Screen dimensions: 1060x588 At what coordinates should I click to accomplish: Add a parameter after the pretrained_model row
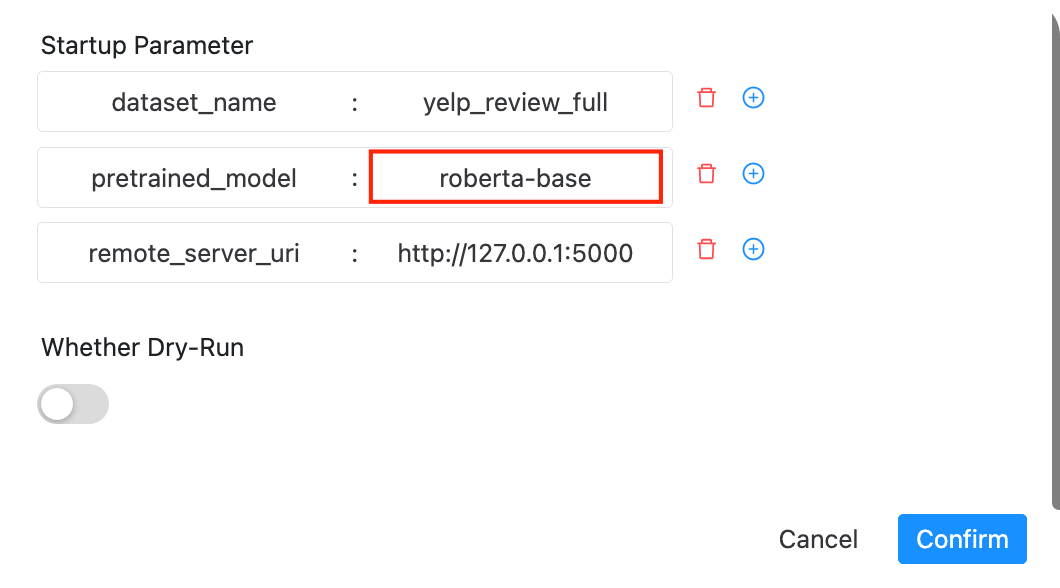[x=753, y=174]
